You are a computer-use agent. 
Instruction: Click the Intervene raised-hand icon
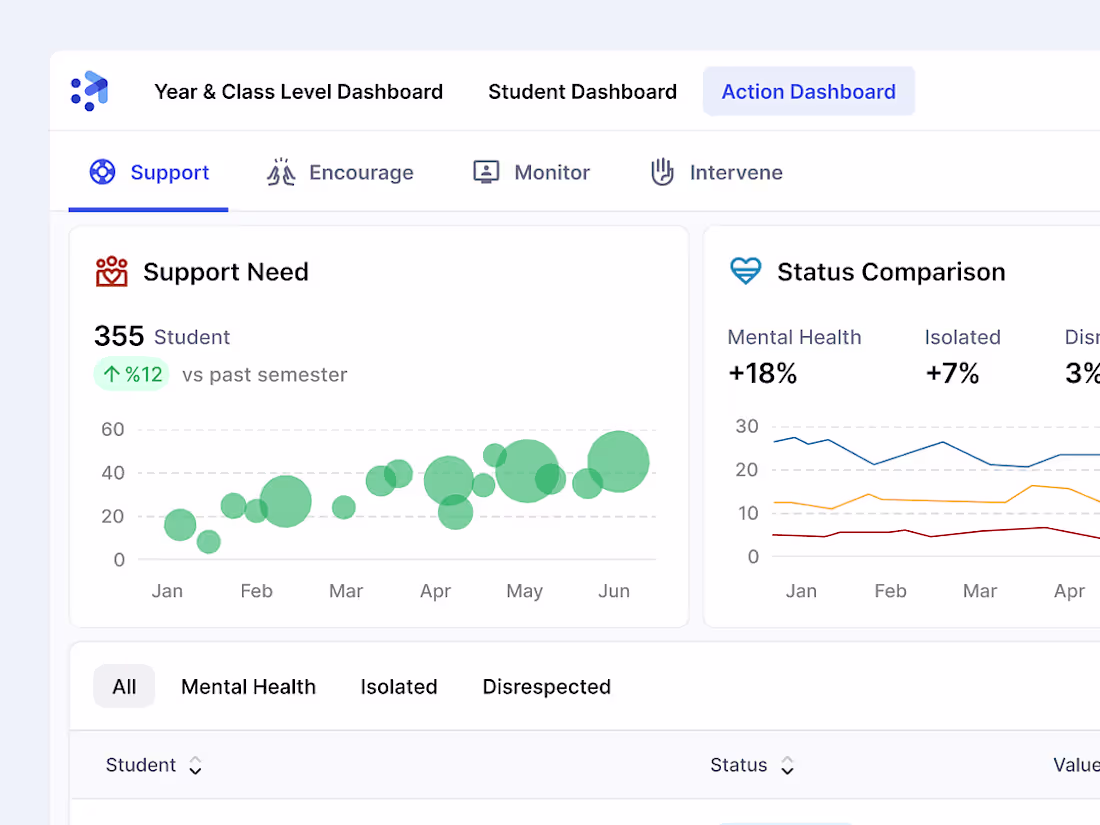661,172
